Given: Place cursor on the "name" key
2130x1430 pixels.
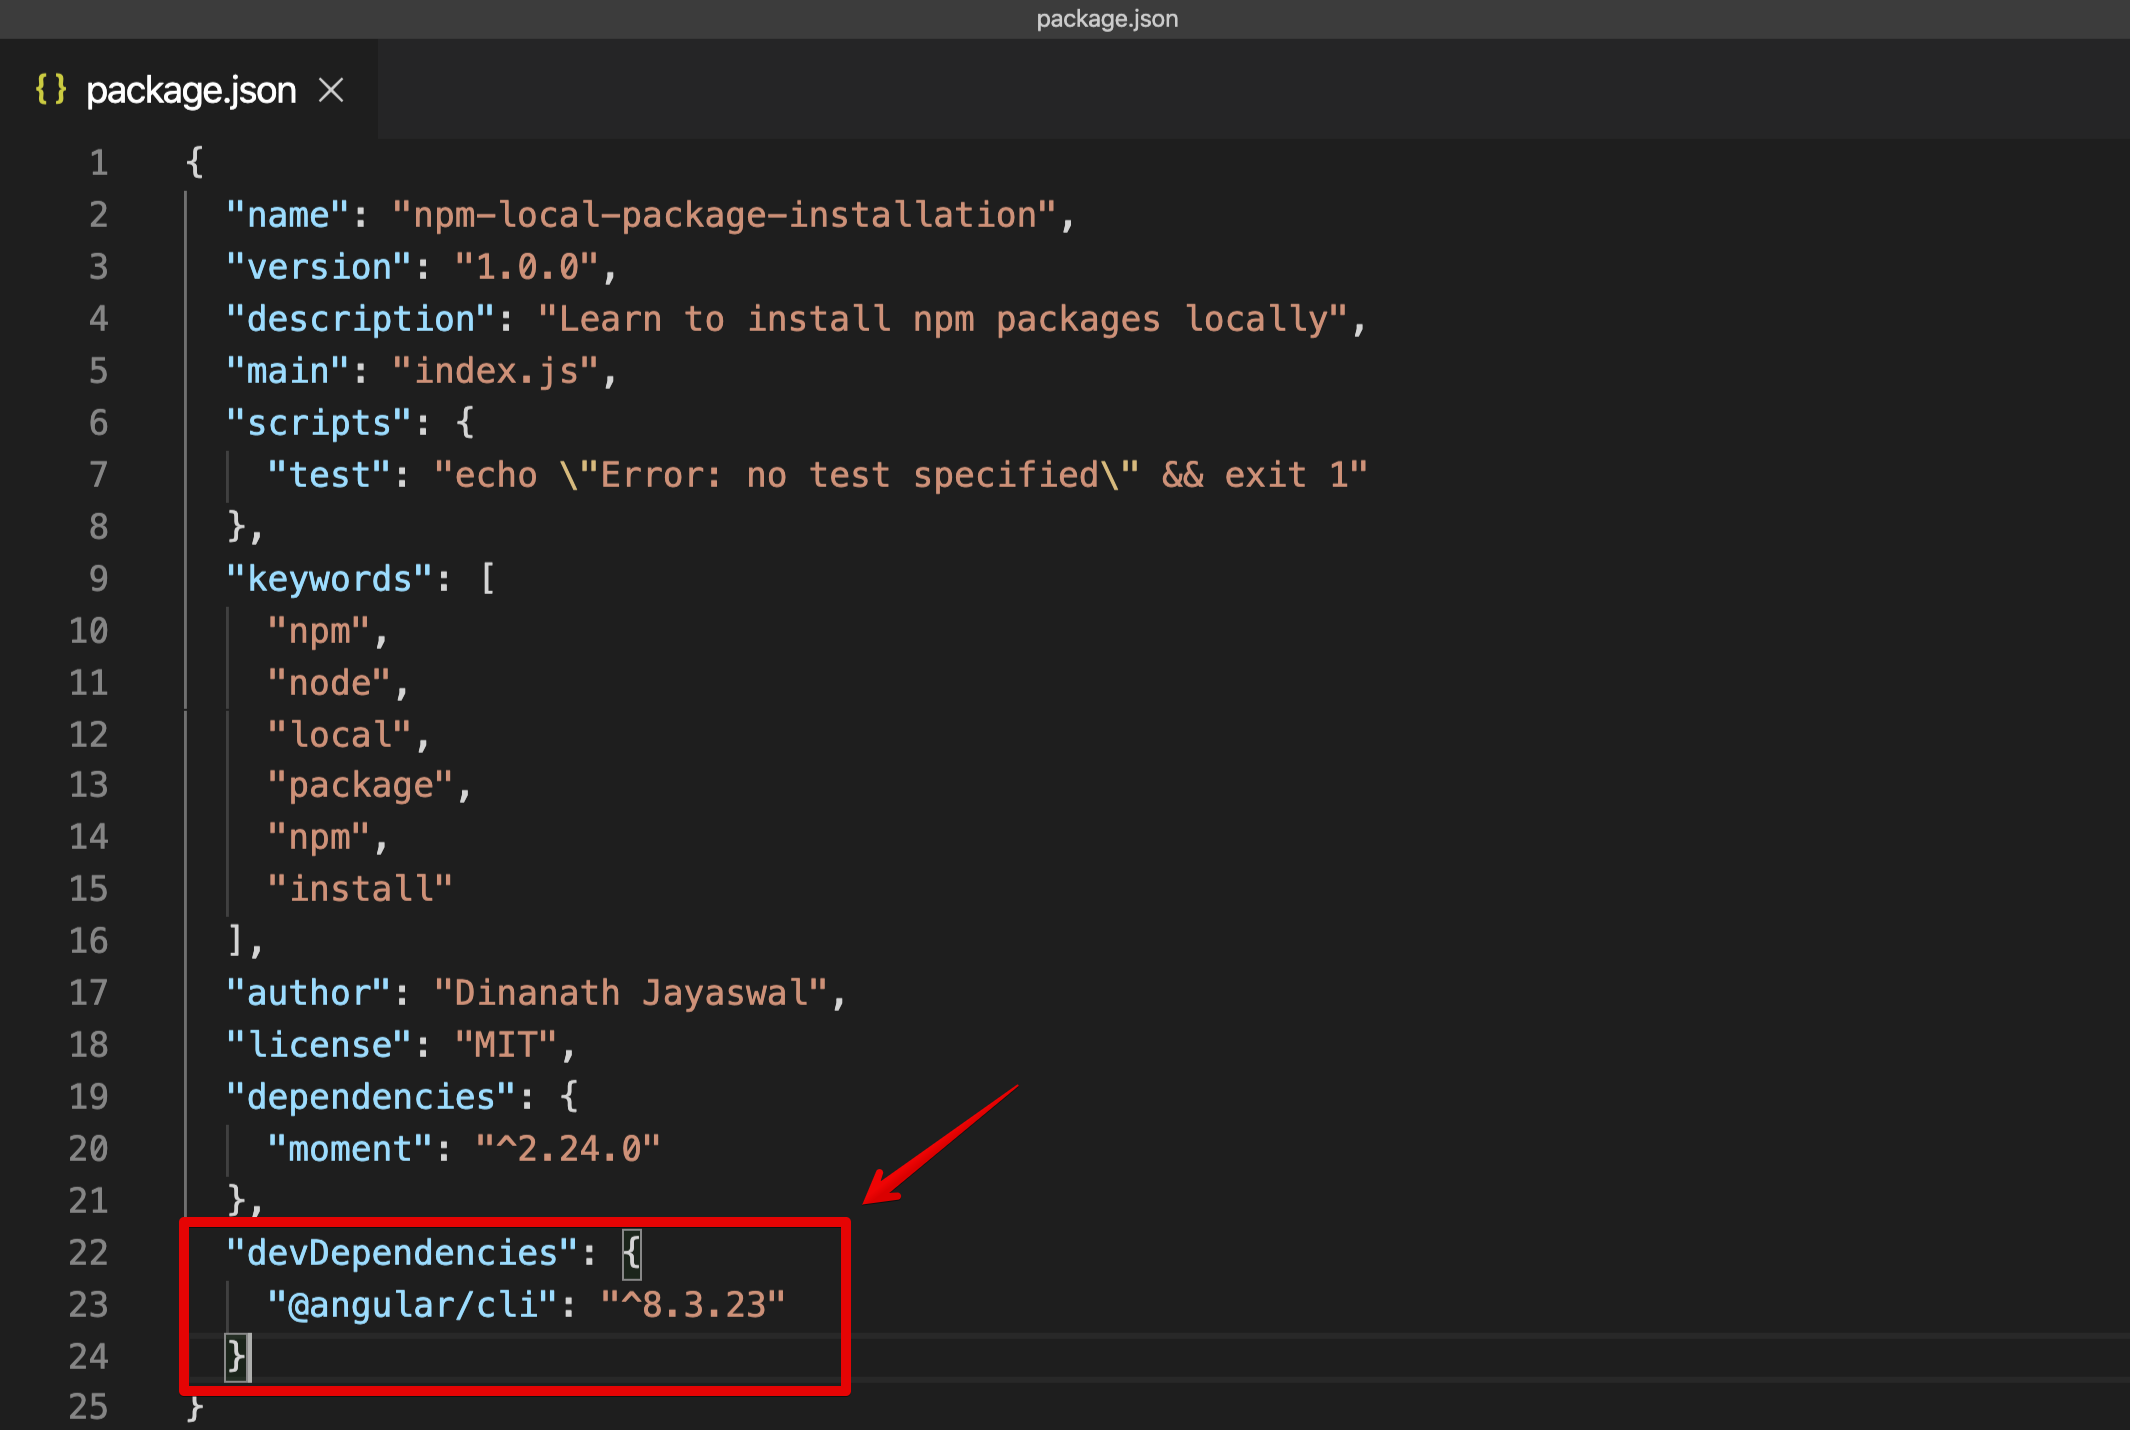Looking at the screenshot, I should click(288, 216).
